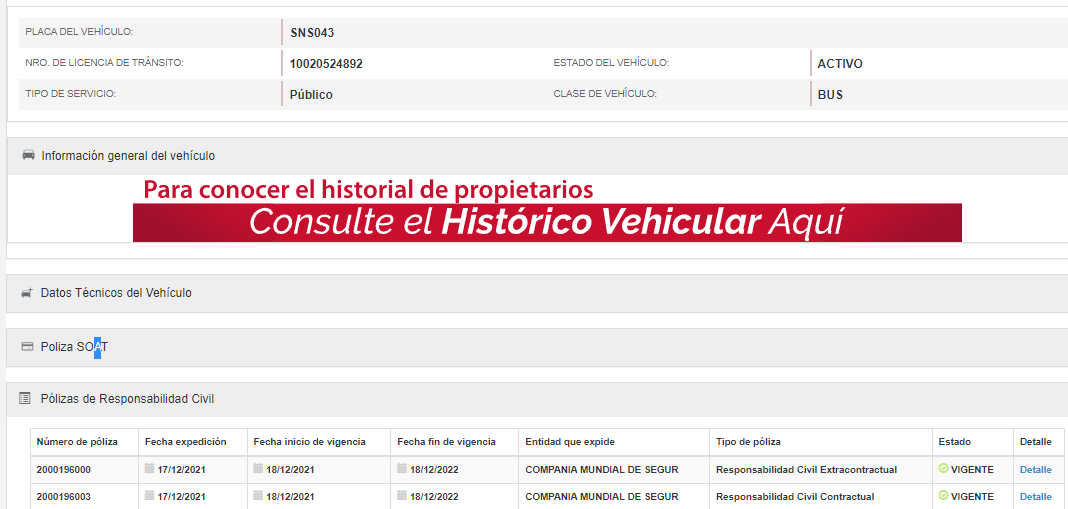Expand the Poliza SOAT section

pos(74,347)
